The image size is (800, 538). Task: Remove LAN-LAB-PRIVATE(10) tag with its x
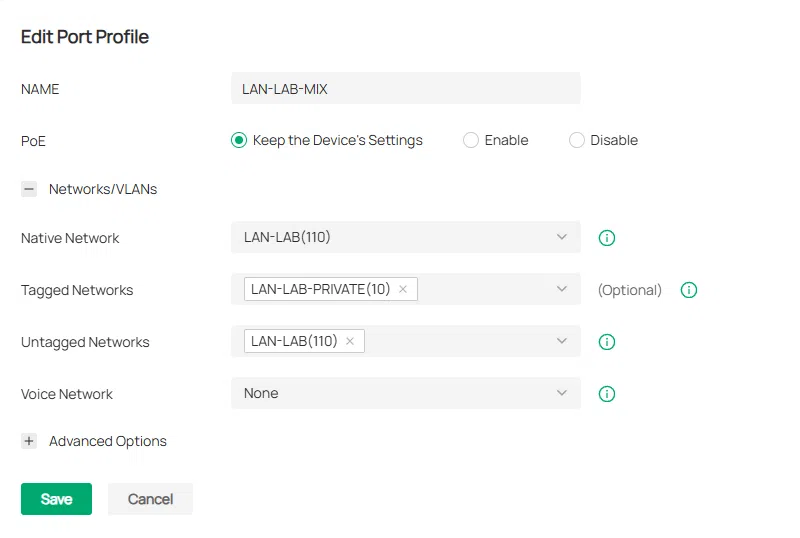tap(403, 289)
